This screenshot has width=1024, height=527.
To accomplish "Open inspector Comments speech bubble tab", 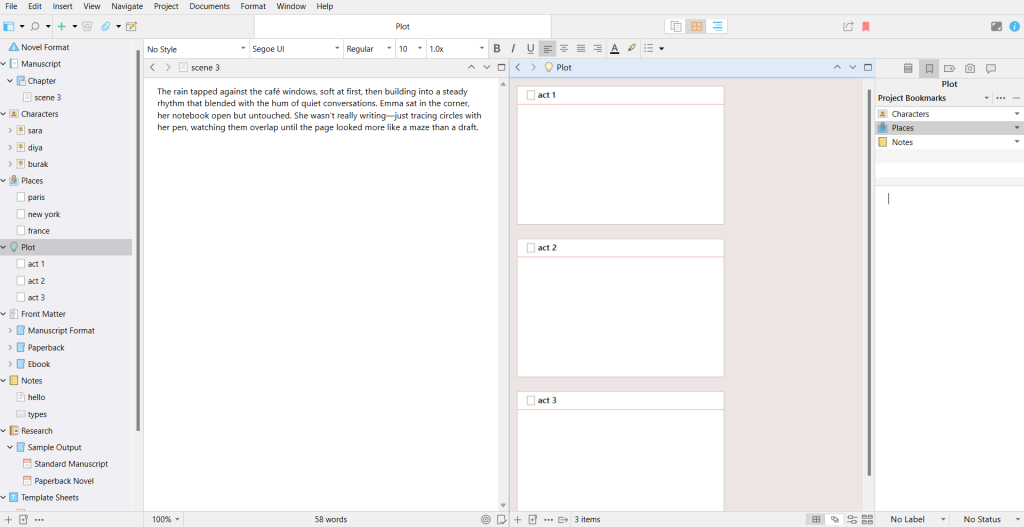I will 991,69.
